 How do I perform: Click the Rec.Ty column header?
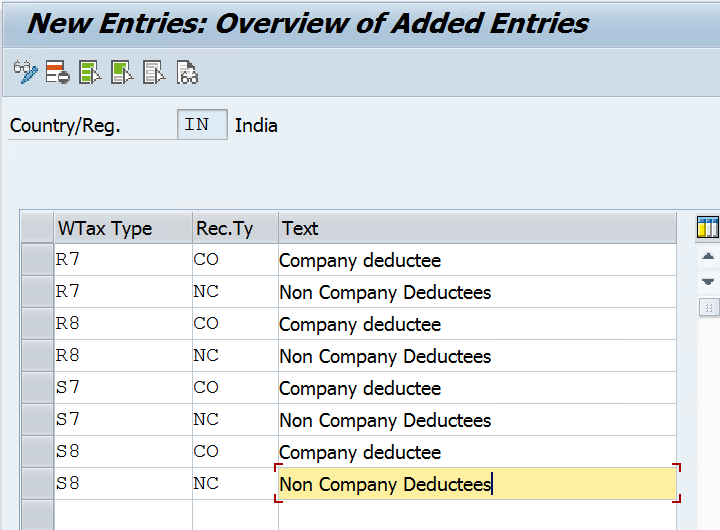point(235,228)
